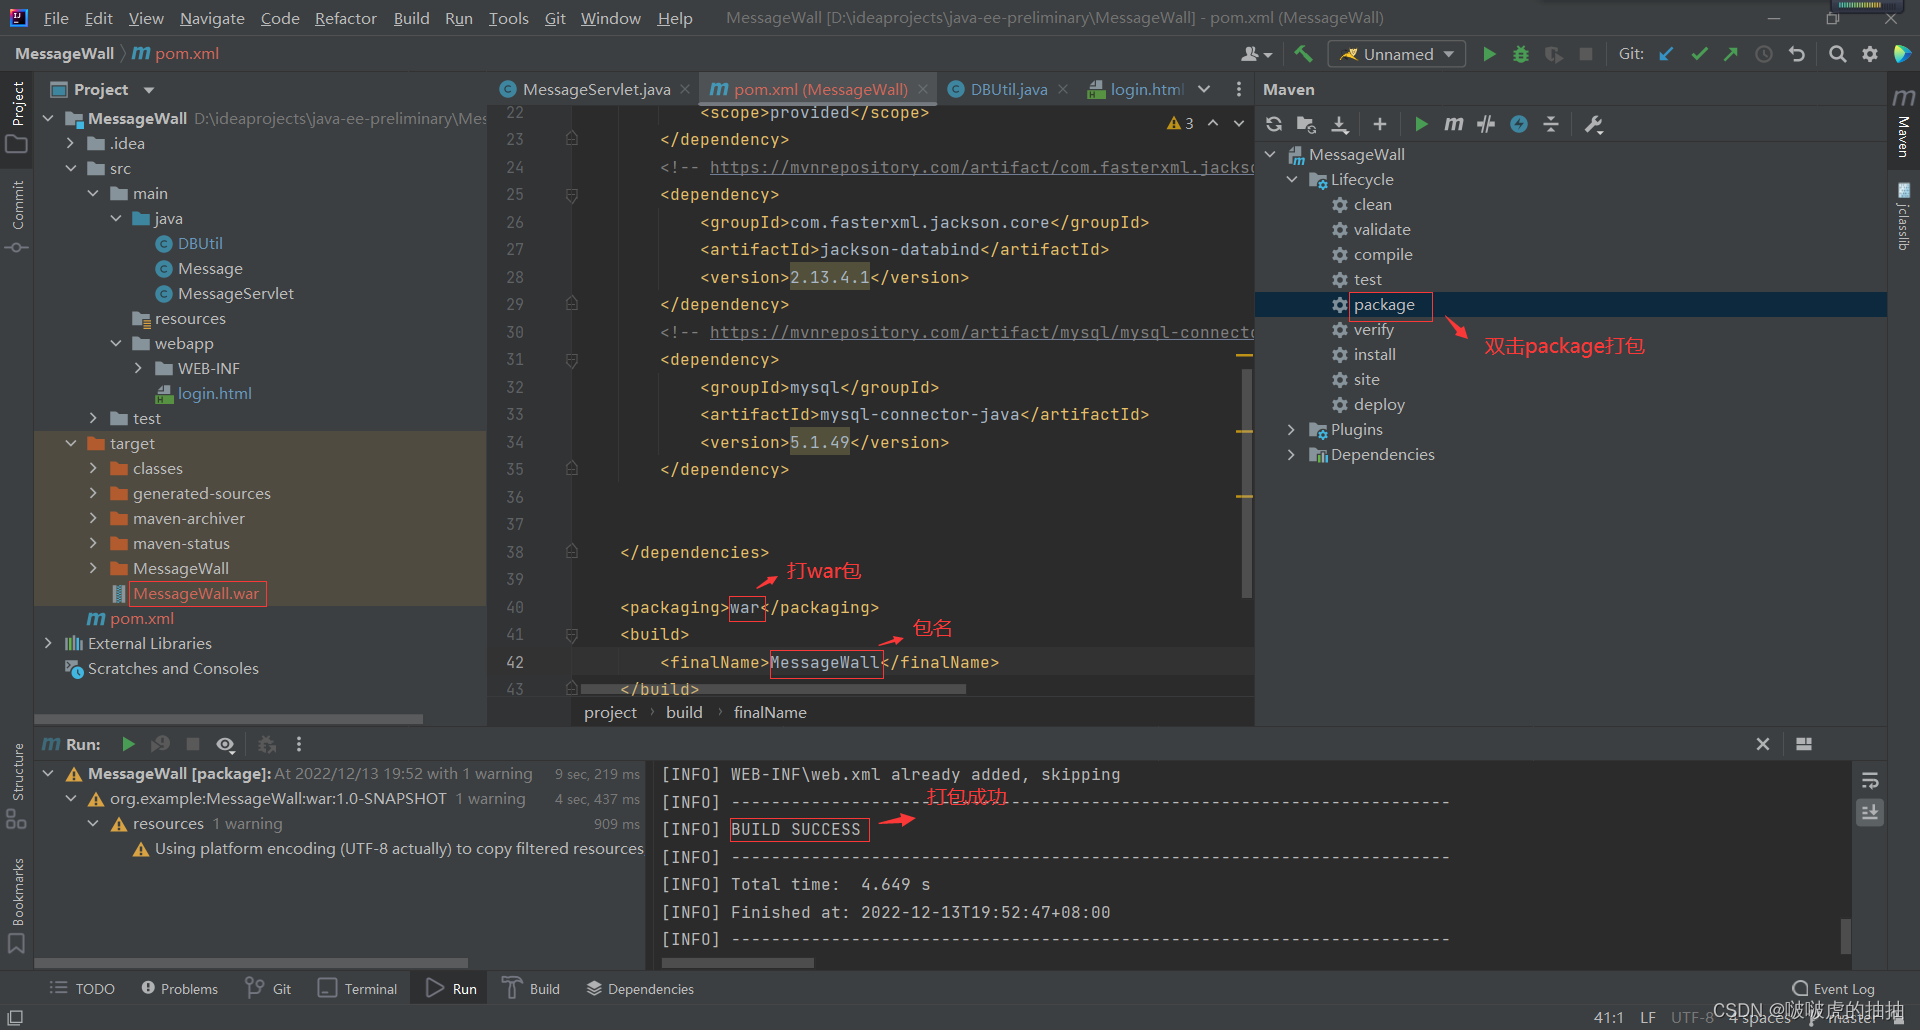Select MessageWall.war in target folder
This screenshot has height=1030, width=1920.
(x=196, y=594)
